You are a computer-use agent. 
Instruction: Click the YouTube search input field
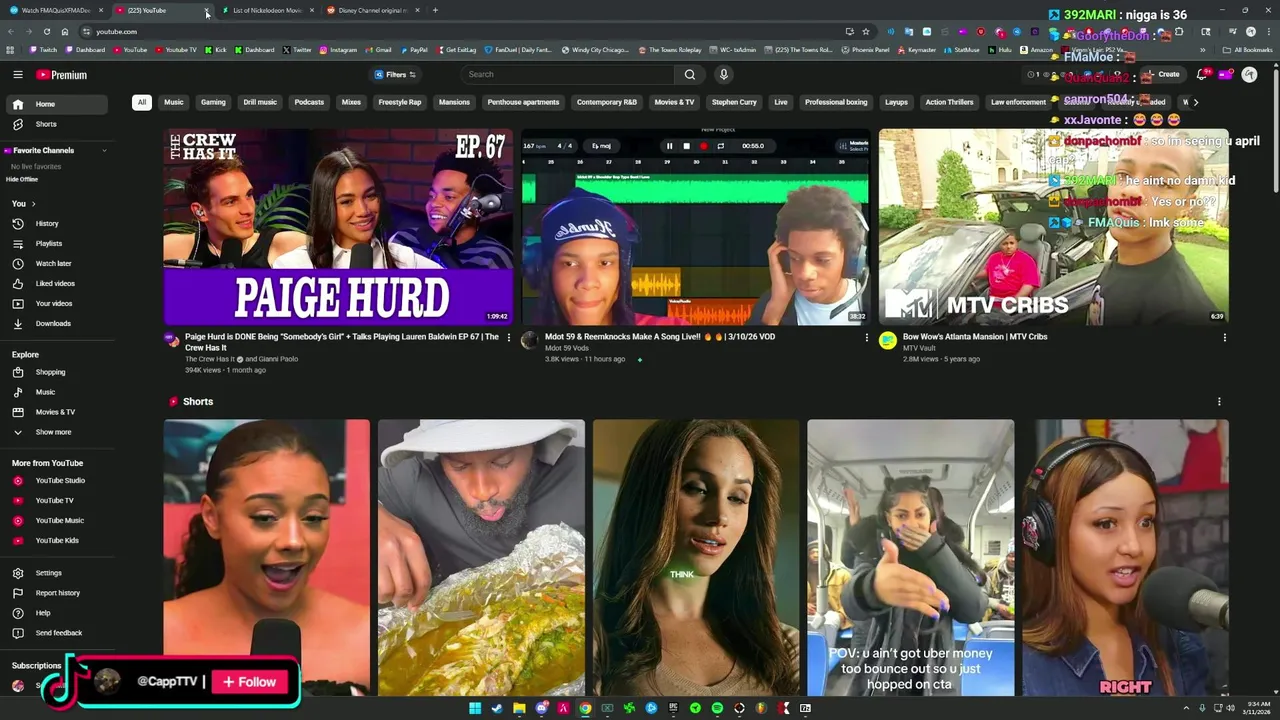(x=568, y=74)
